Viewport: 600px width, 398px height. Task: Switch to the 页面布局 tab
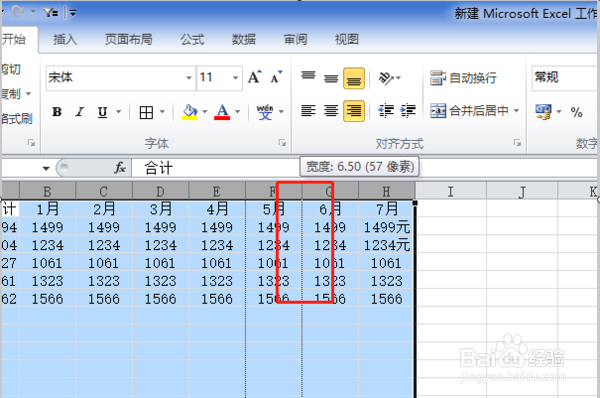tap(129, 39)
